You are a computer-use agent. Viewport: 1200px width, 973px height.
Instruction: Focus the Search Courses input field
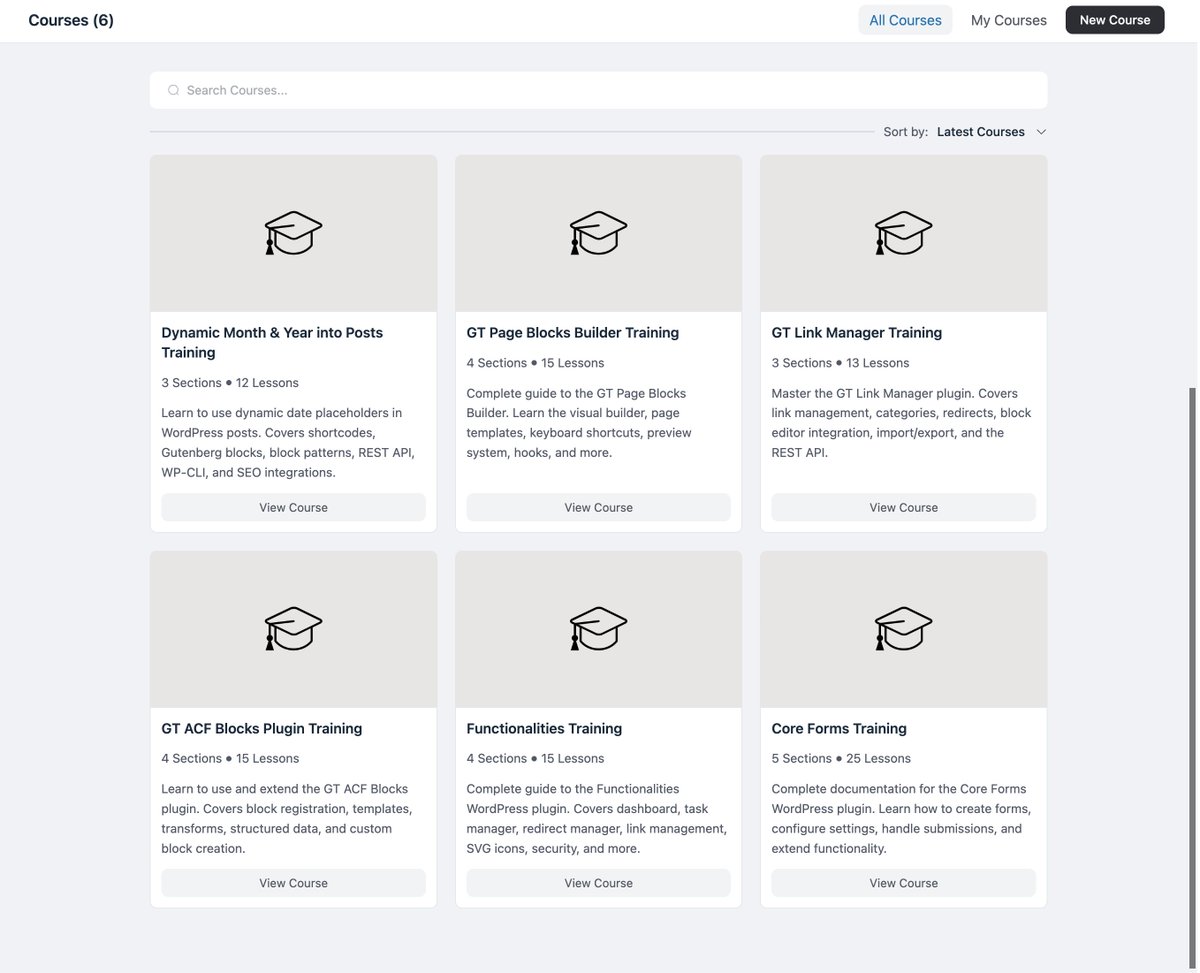click(598, 90)
